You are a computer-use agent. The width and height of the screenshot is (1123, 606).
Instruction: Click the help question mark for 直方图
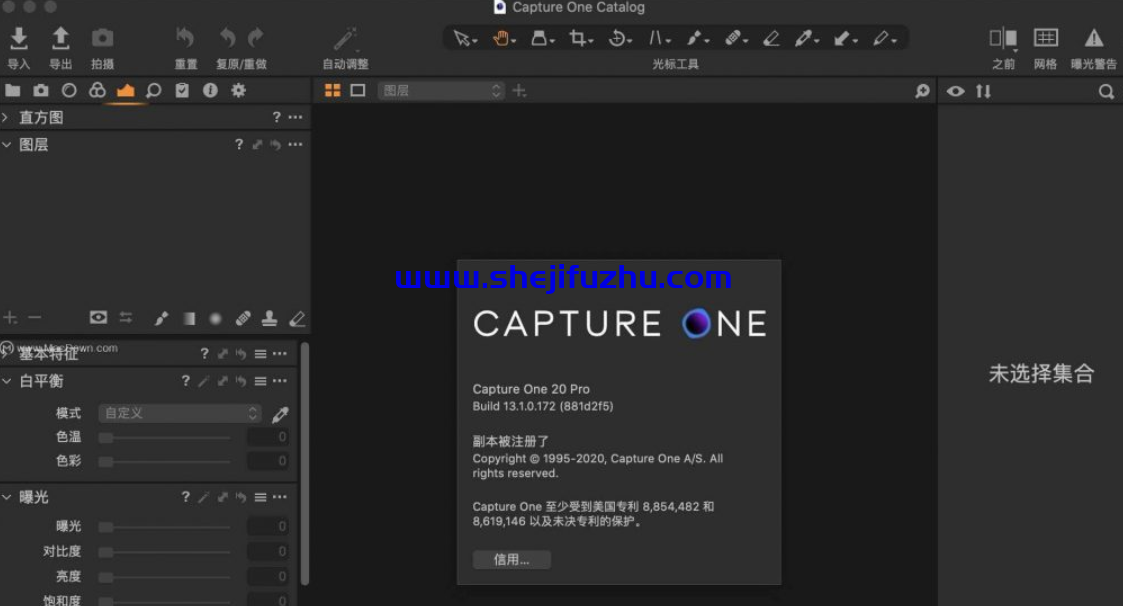point(276,117)
